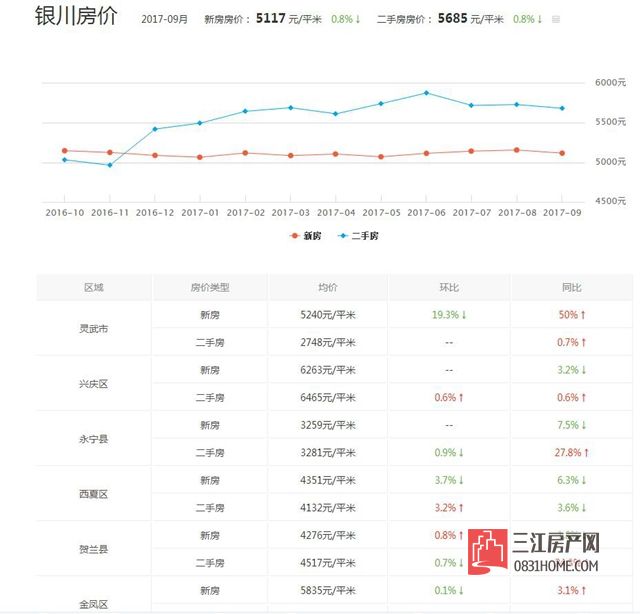
Task: Click the 2016-10 point on red line
Action: (x=64, y=151)
